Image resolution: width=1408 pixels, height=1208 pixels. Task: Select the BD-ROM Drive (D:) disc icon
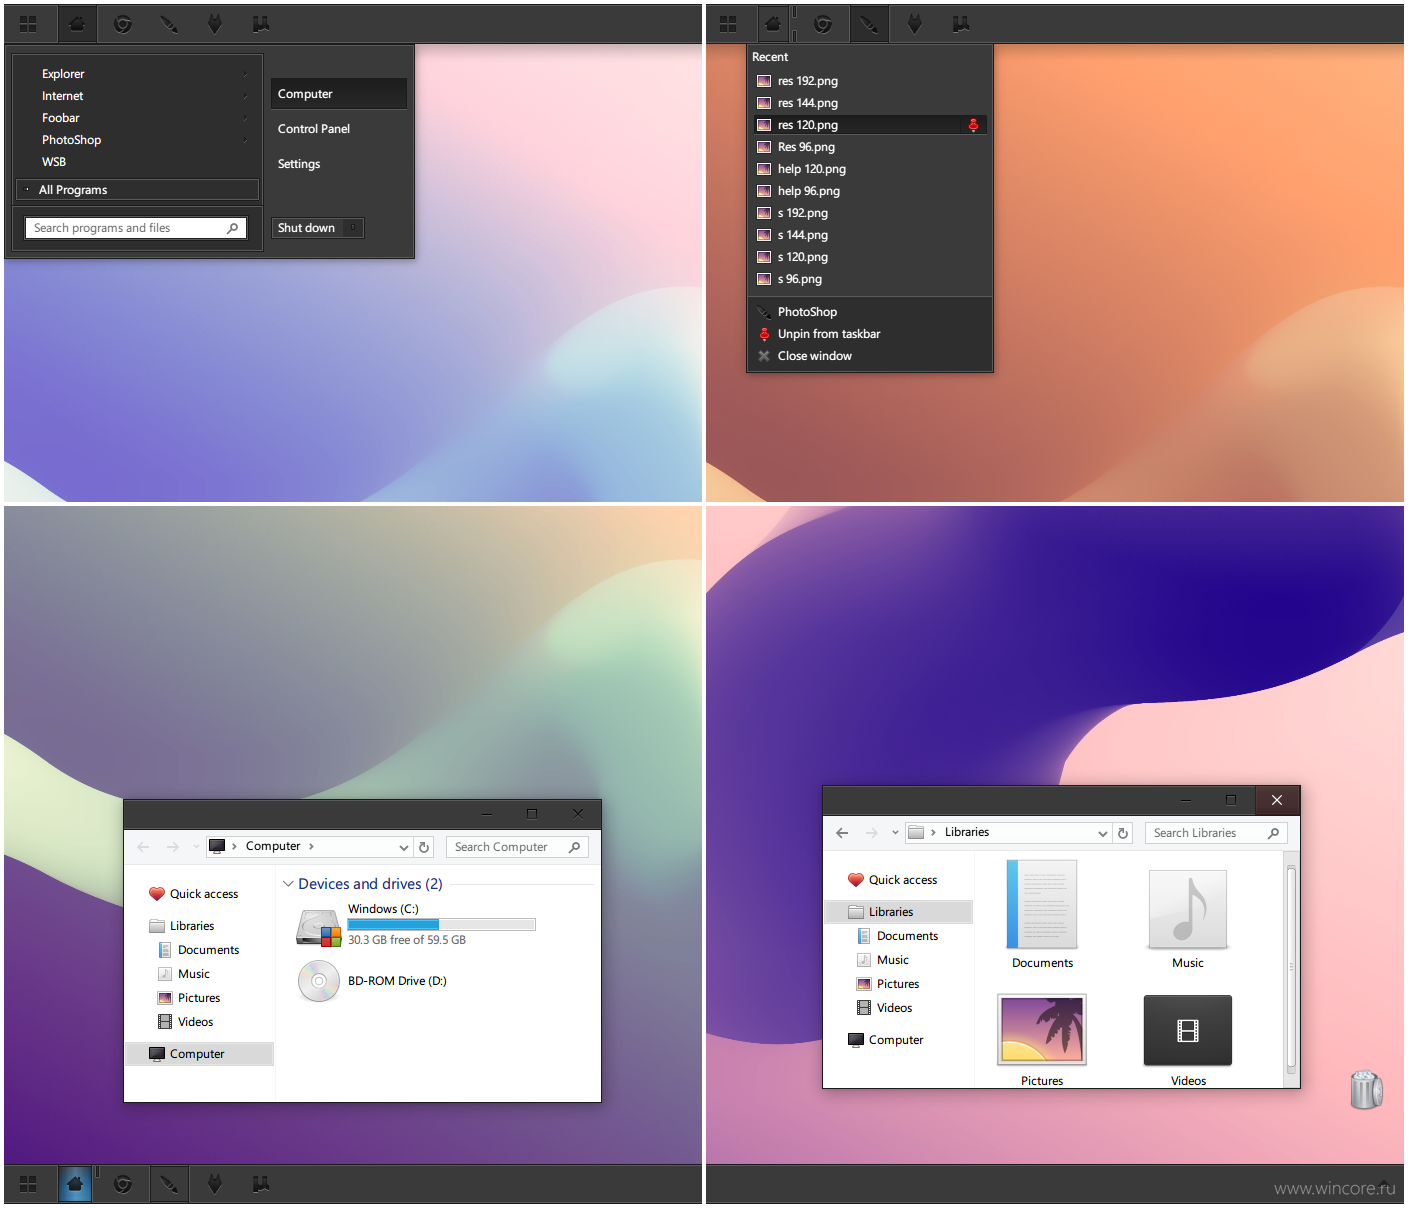319,981
